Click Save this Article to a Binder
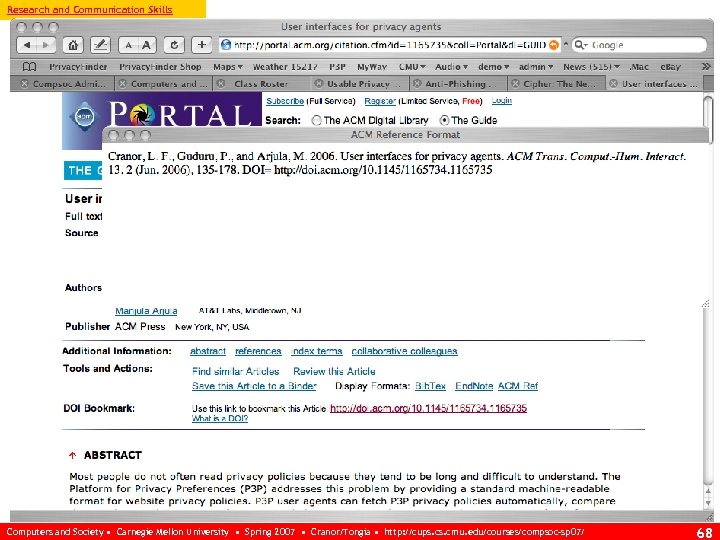 click(254, 386)
